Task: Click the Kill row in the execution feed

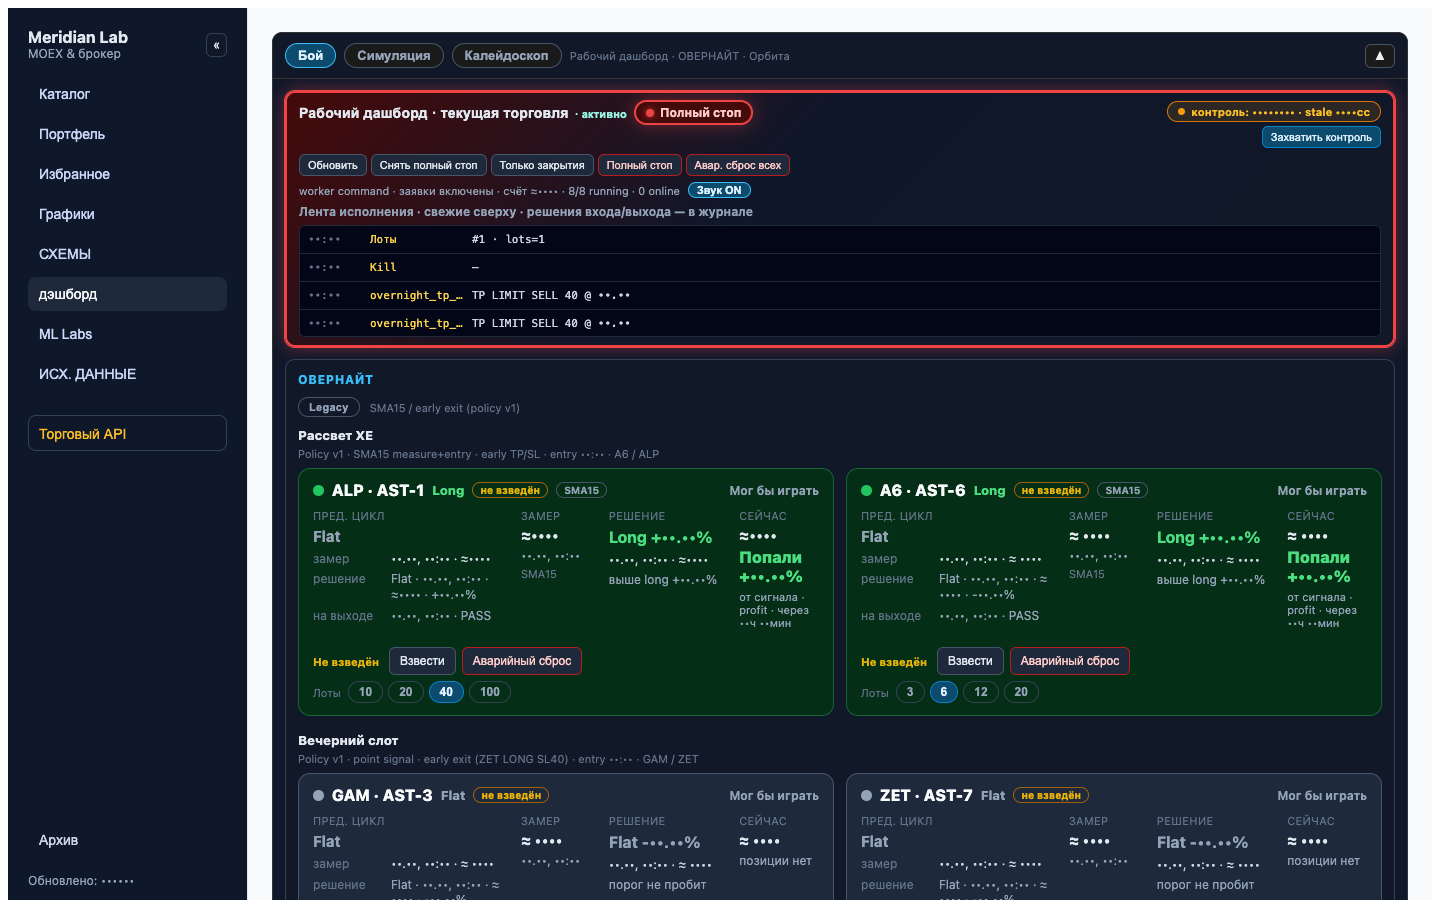Action: [840, 268]
